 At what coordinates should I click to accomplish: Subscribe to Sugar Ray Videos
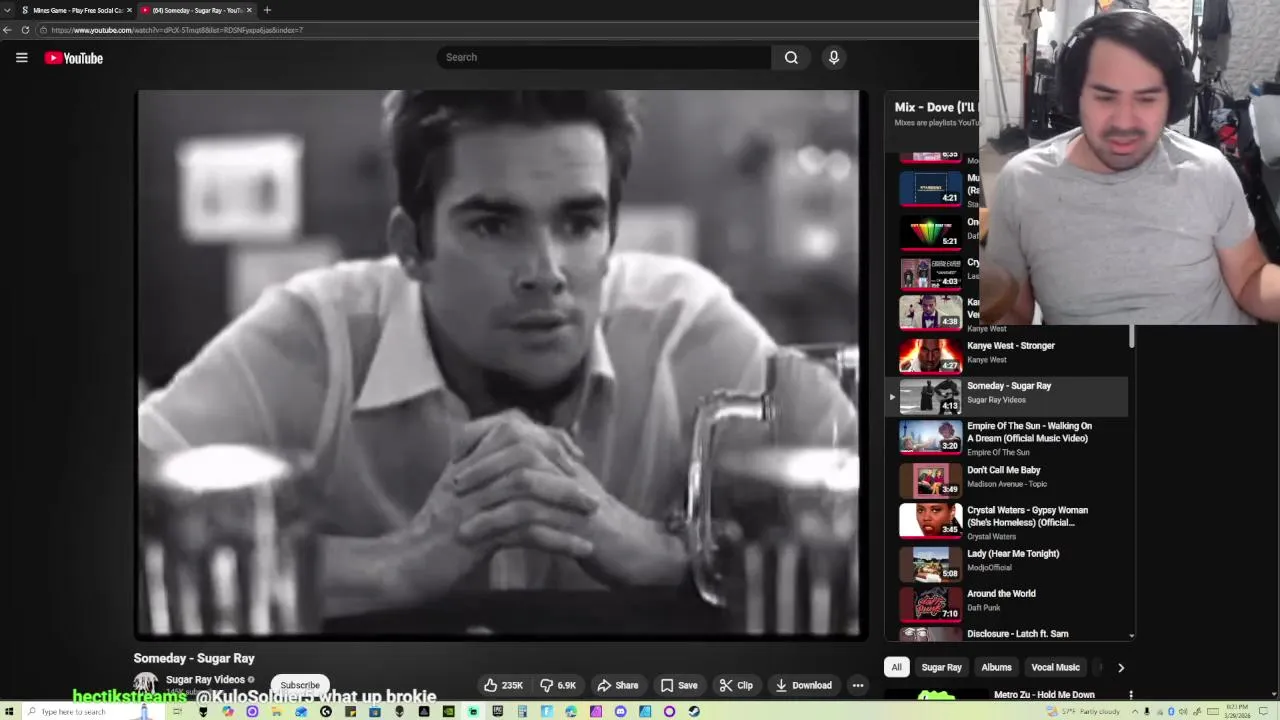pos(300,685)
